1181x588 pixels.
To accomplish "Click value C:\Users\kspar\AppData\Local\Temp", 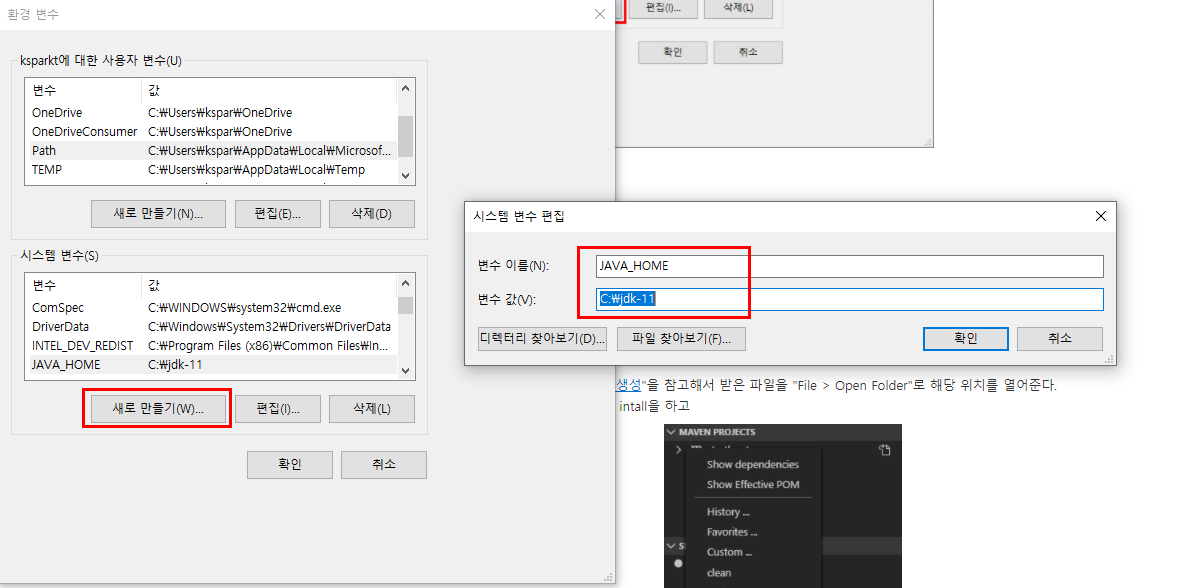I will click(x=257, y=170).
